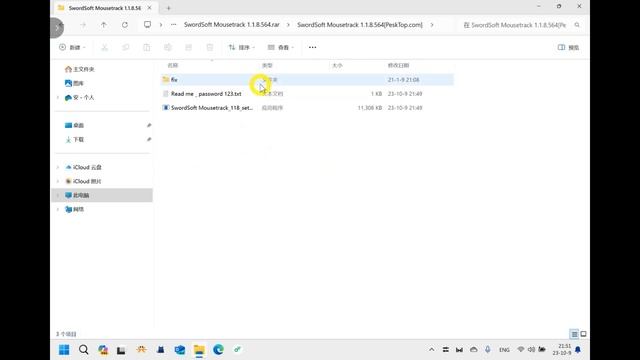
Task: Show hidden system tray icons
Action: point(431,350)
